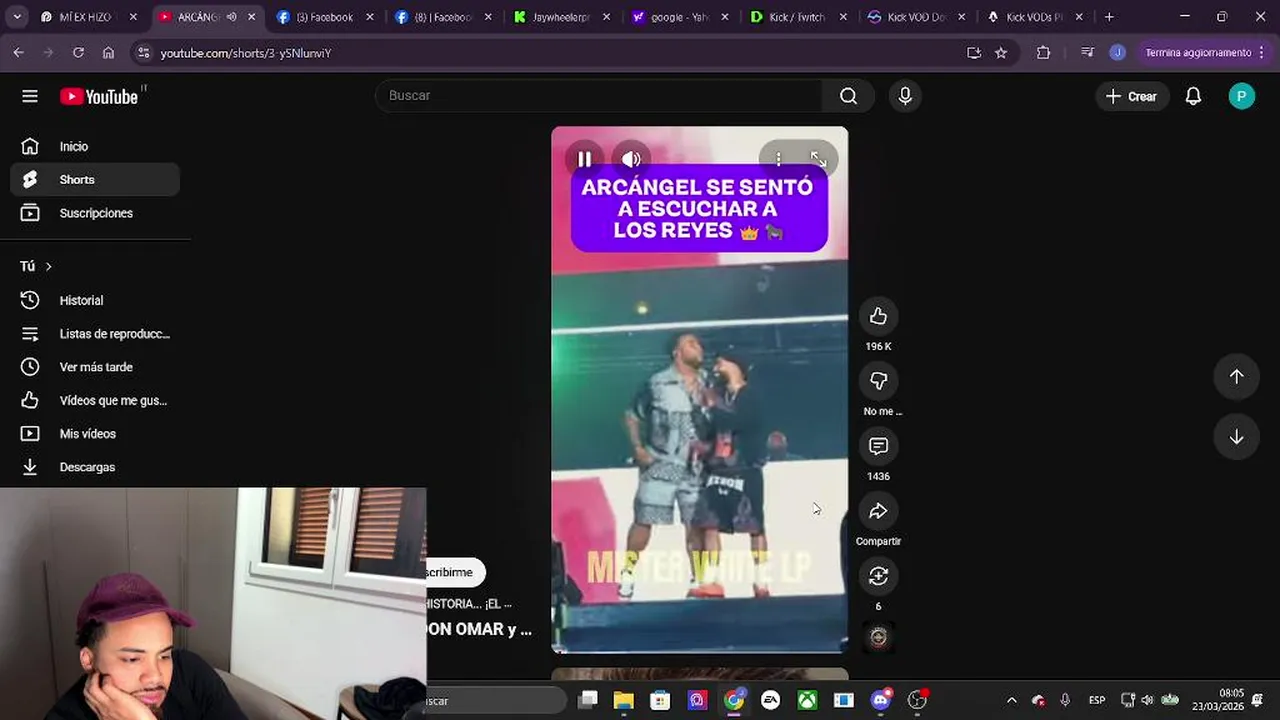1280x720 pixels.
Task: Mute the Short's volume
Action: pyautogui.click(x=631, y=159)
